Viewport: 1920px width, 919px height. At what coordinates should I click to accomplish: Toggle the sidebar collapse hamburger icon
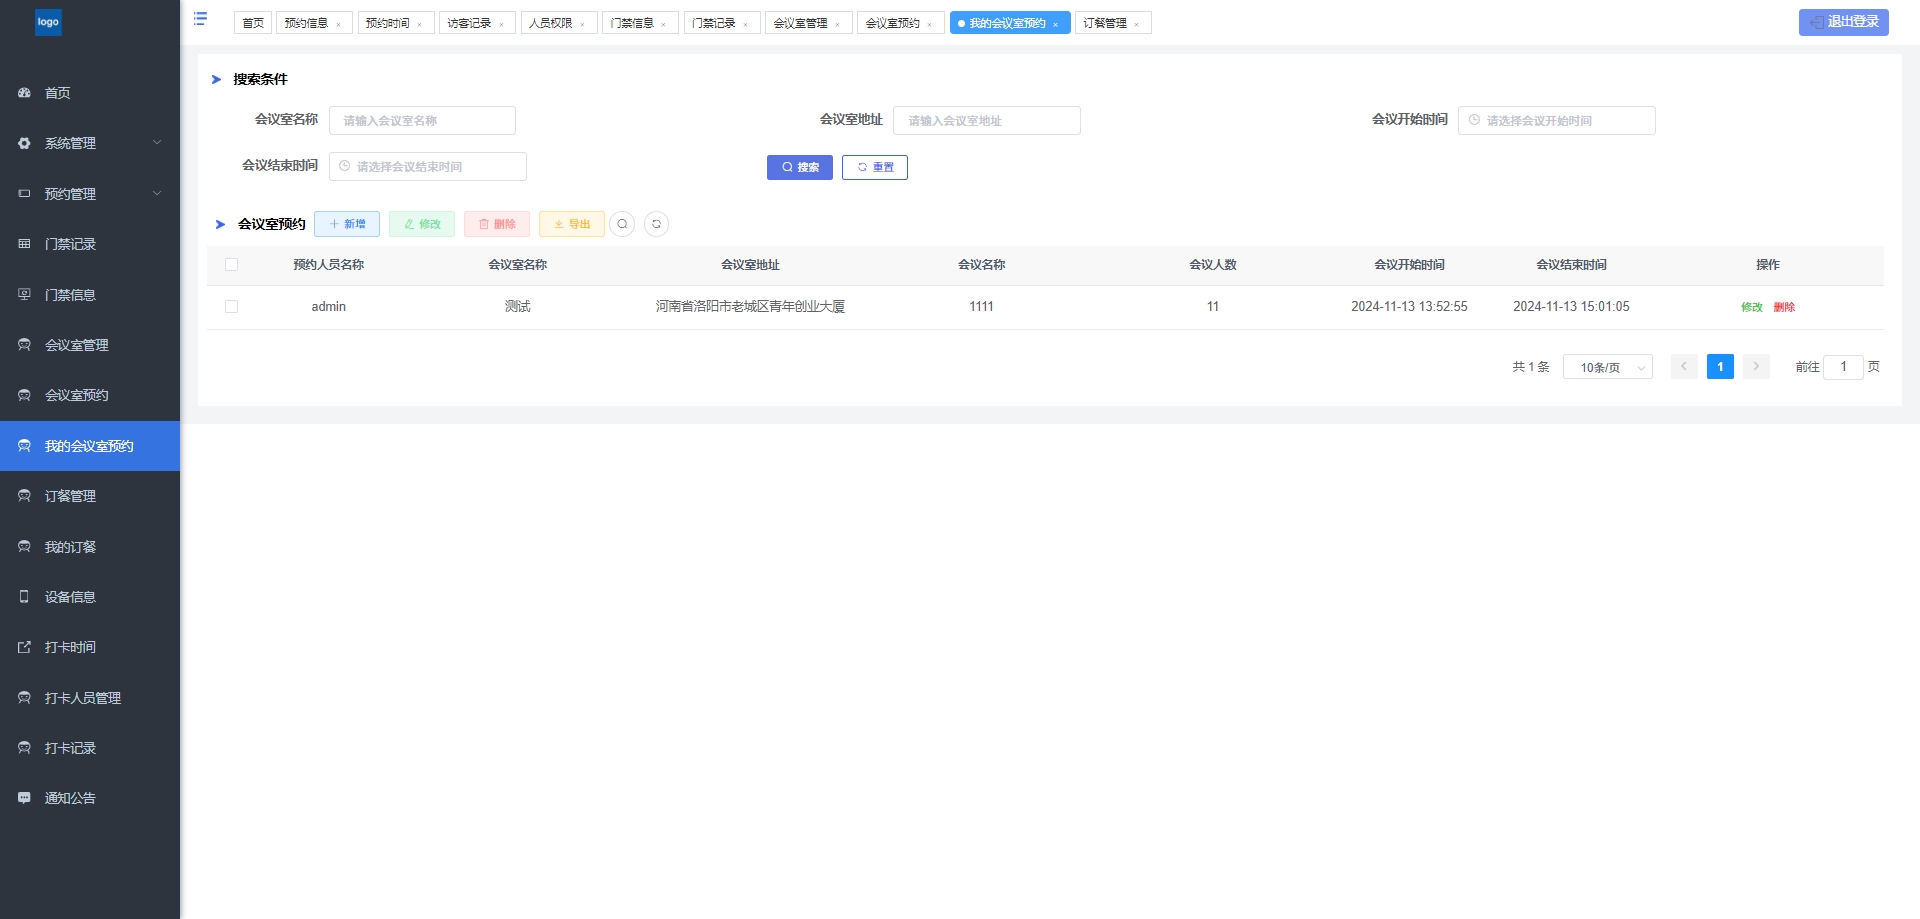(200, 19)
